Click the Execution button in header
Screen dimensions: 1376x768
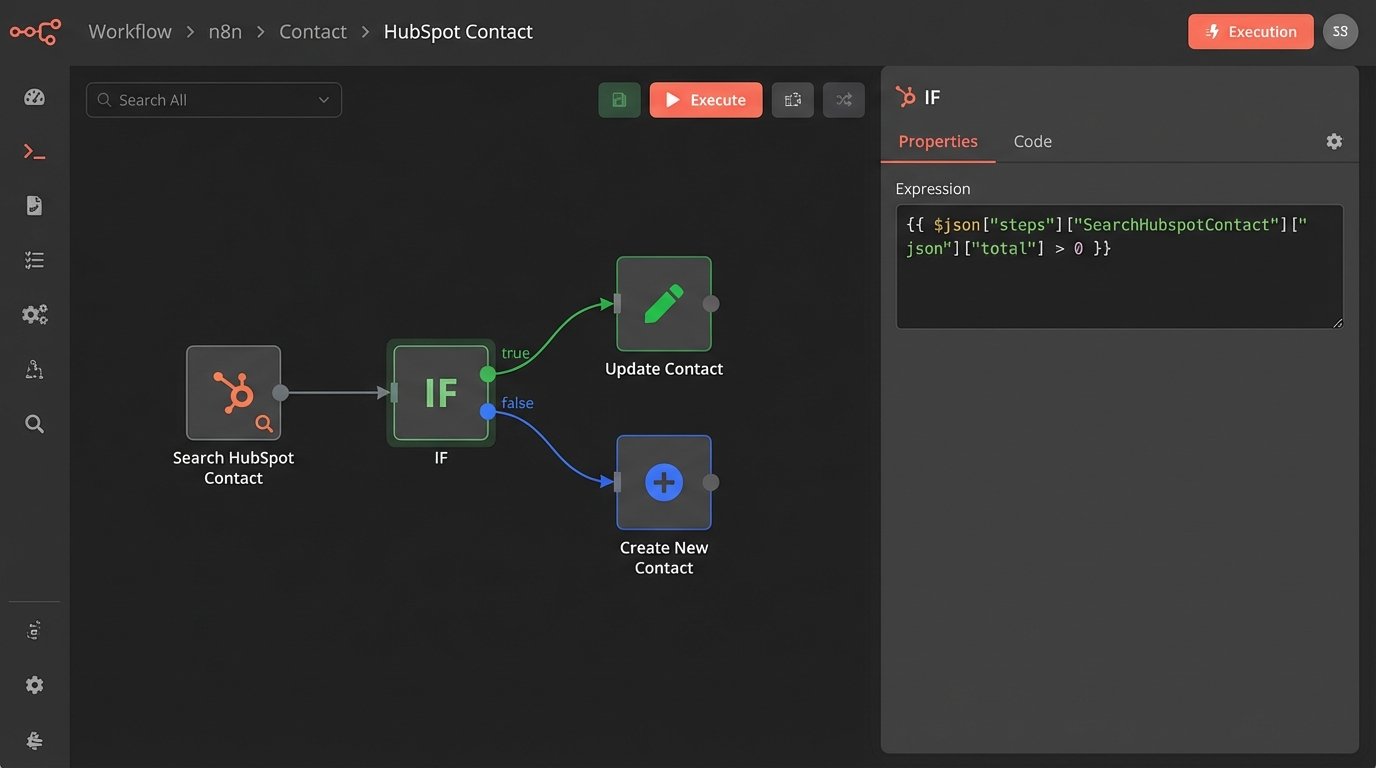[x=1250, y=32]
